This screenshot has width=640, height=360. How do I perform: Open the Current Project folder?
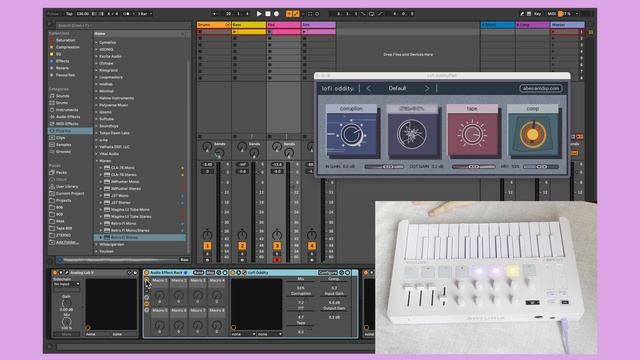(70, 193)
